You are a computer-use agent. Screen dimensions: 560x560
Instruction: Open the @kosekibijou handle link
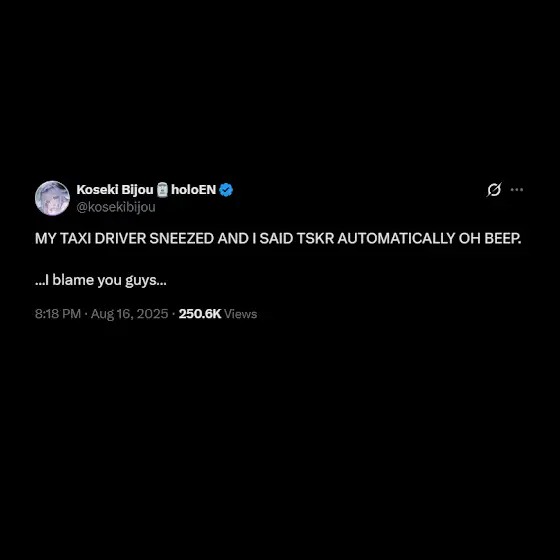[116, 207]
